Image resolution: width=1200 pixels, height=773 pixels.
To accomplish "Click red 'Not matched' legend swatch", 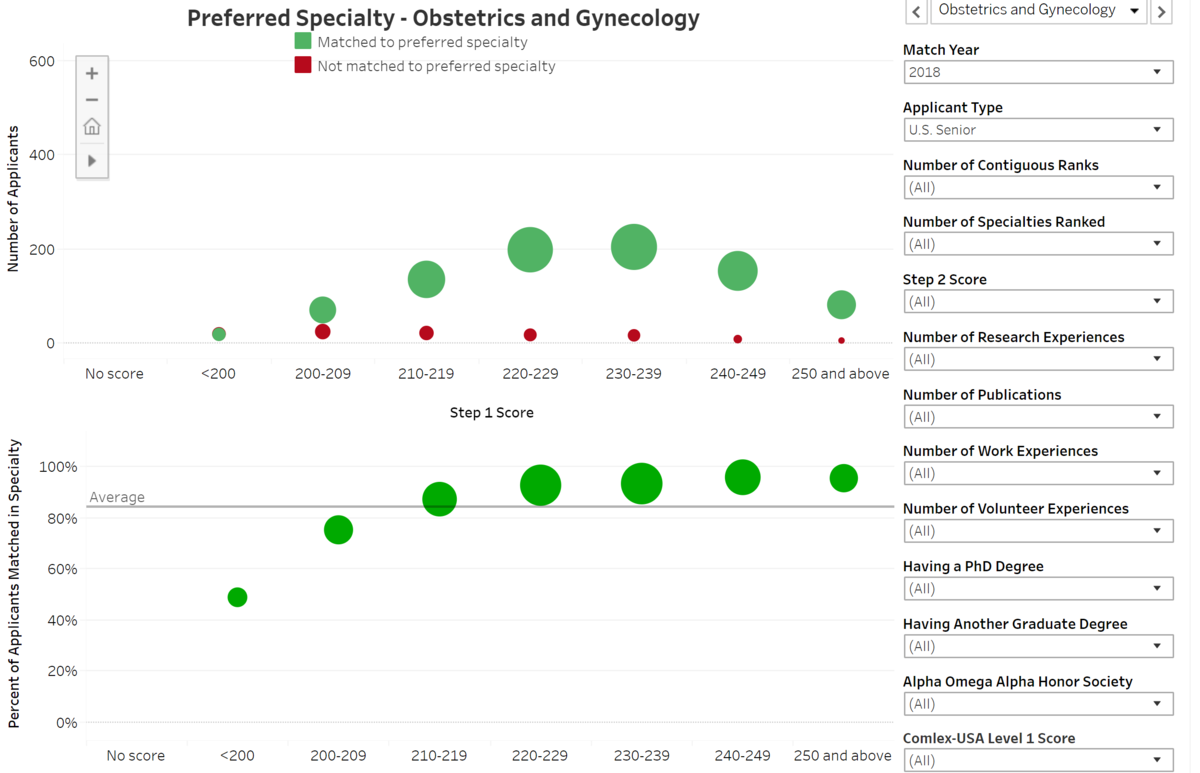I will tap(303, 65).
